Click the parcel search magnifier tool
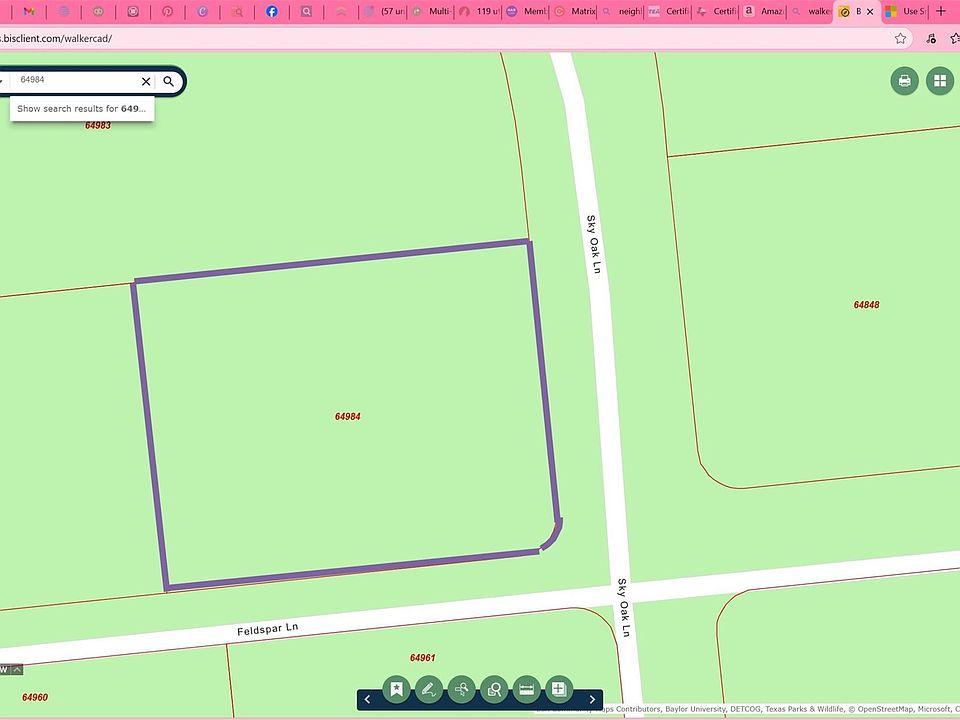Screen dimensions: 960x720 point(494,689)
